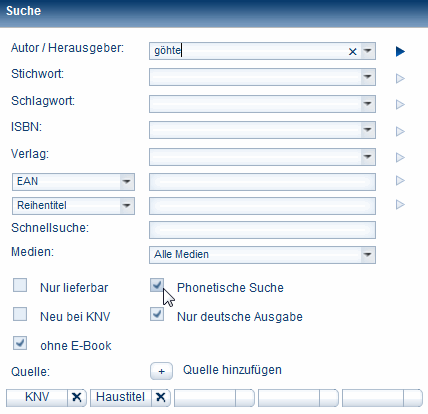Tick the Neu bei KNV checkbox
Viewport: 428px width, 414px height.
20,314
